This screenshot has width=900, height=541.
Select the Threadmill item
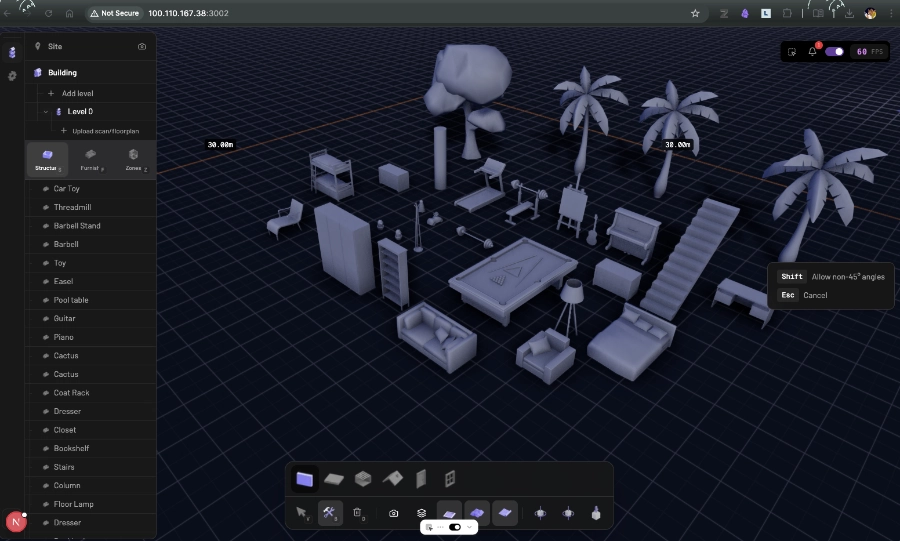click(x=91, y=207)
